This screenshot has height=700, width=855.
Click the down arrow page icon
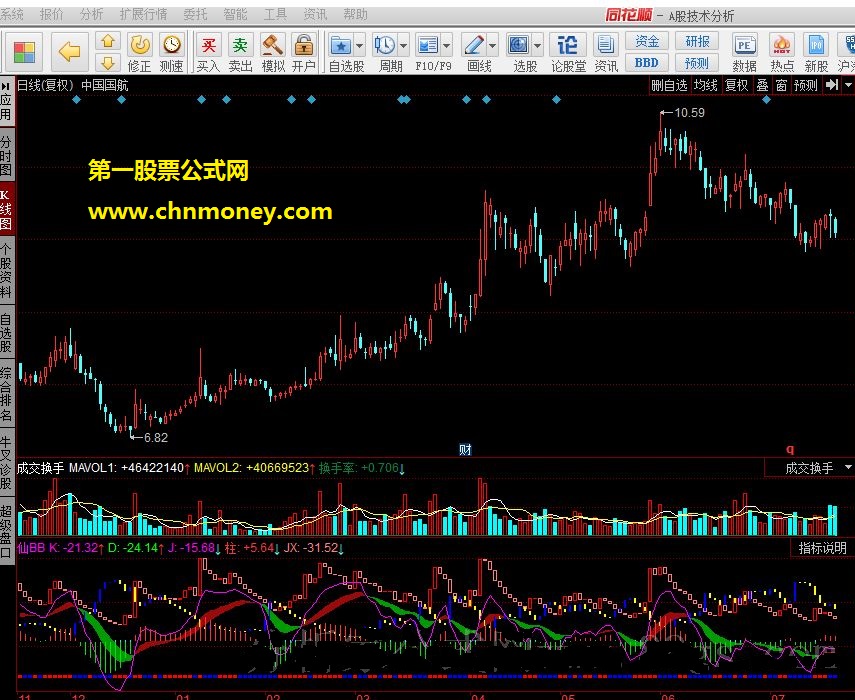[x=108, y=63]
